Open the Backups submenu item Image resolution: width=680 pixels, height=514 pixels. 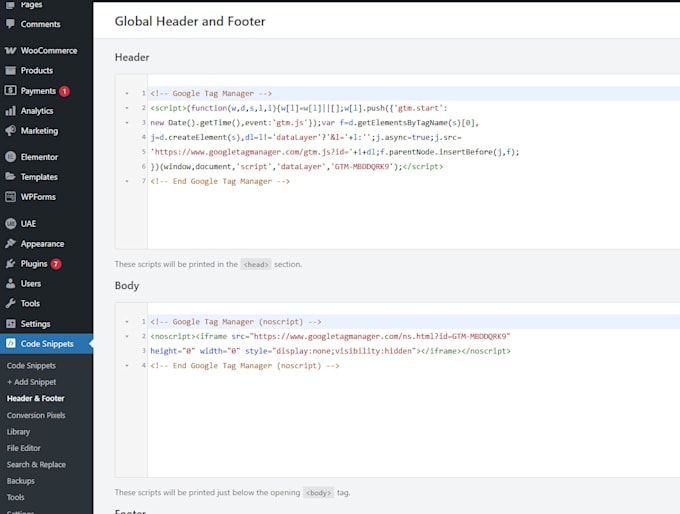coord(20,481)
